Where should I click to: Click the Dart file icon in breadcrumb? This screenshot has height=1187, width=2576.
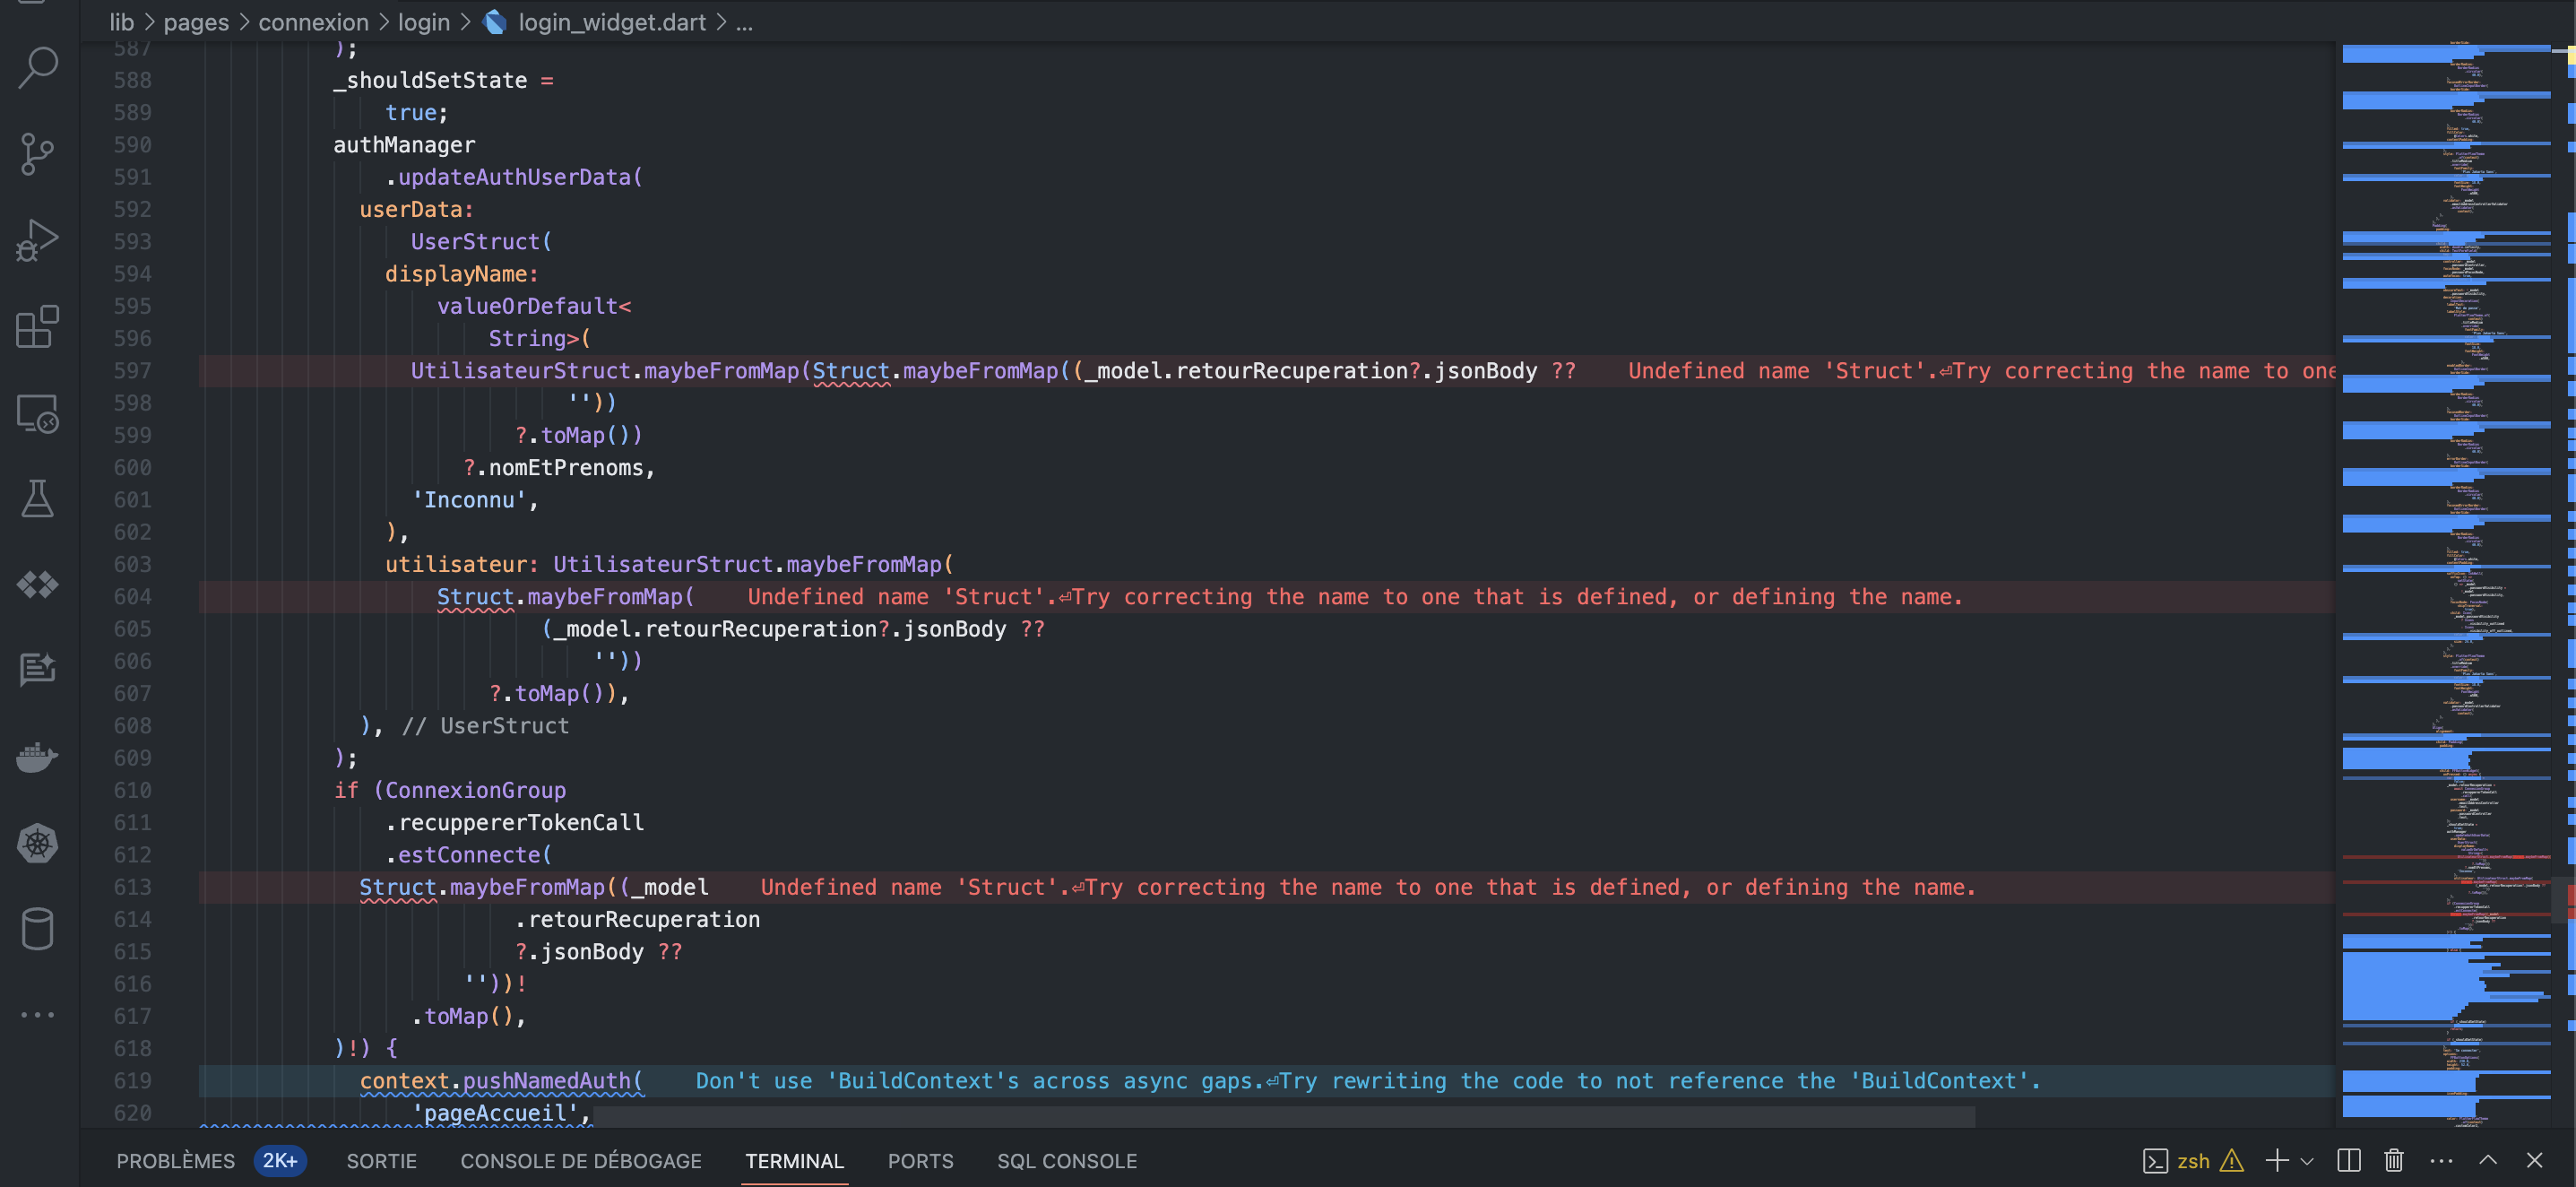pyautogui.click(x=495, y=22)
